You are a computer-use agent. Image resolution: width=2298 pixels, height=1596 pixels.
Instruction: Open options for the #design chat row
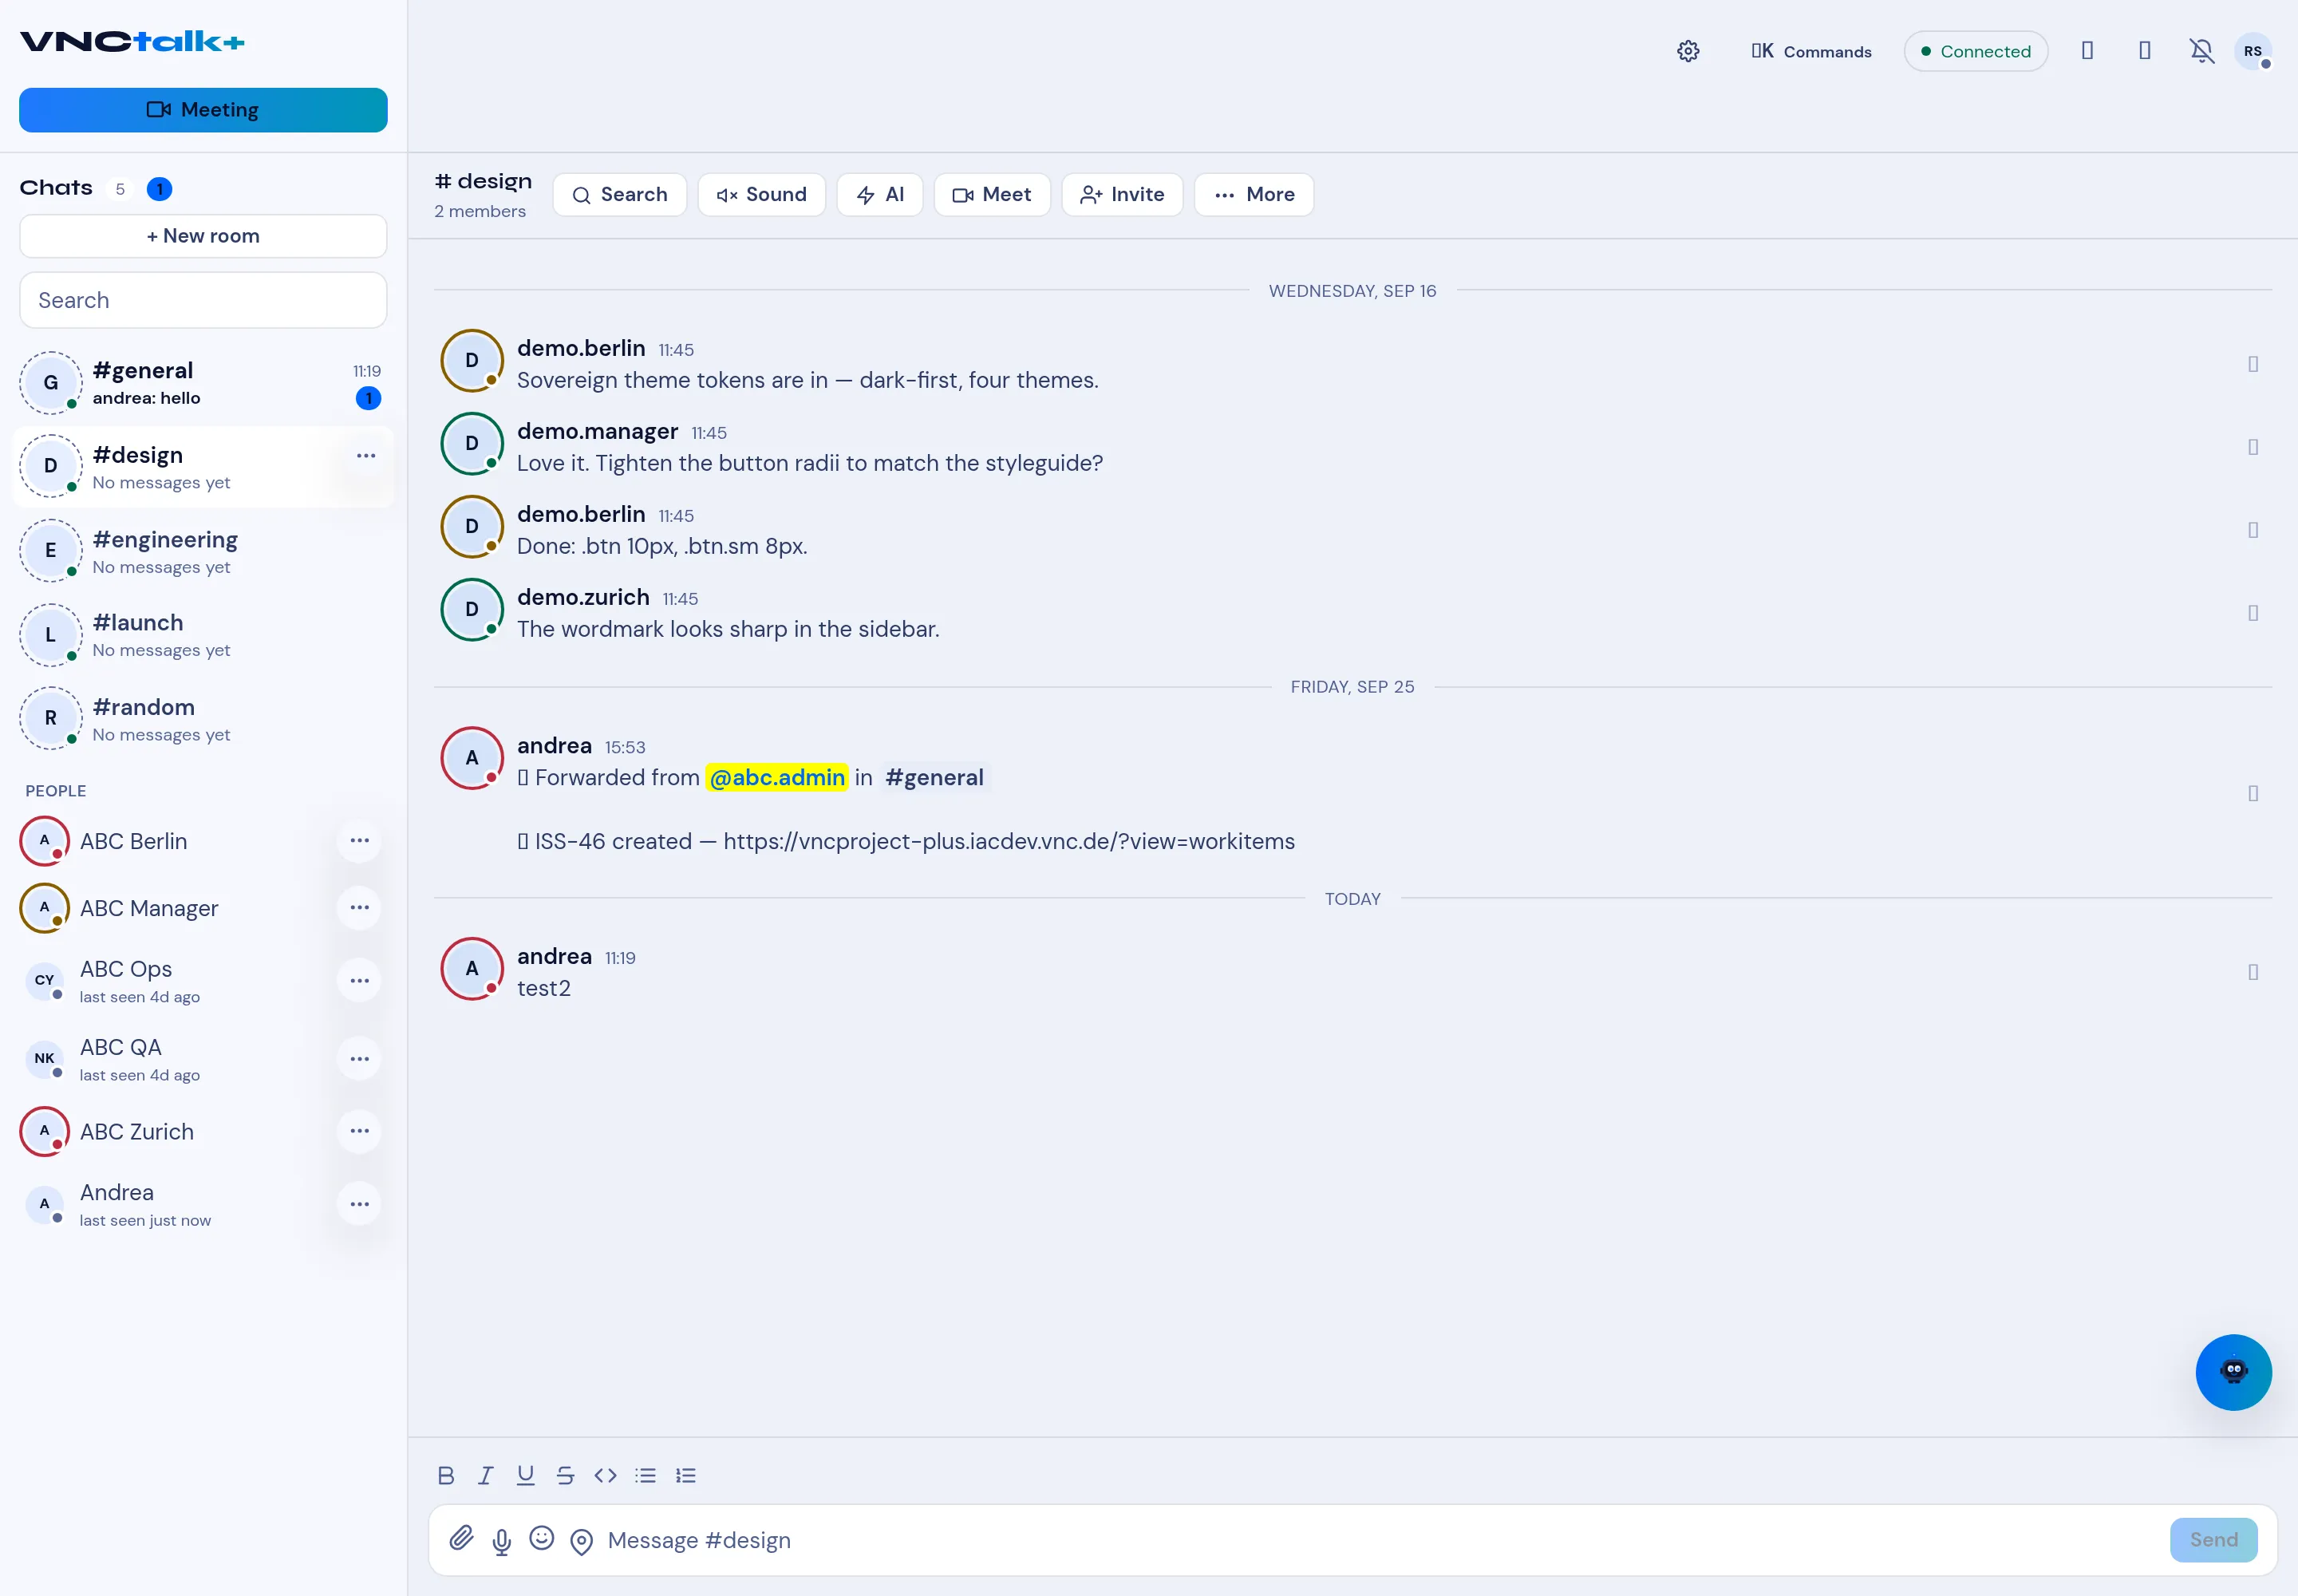(x=366, y=456)
